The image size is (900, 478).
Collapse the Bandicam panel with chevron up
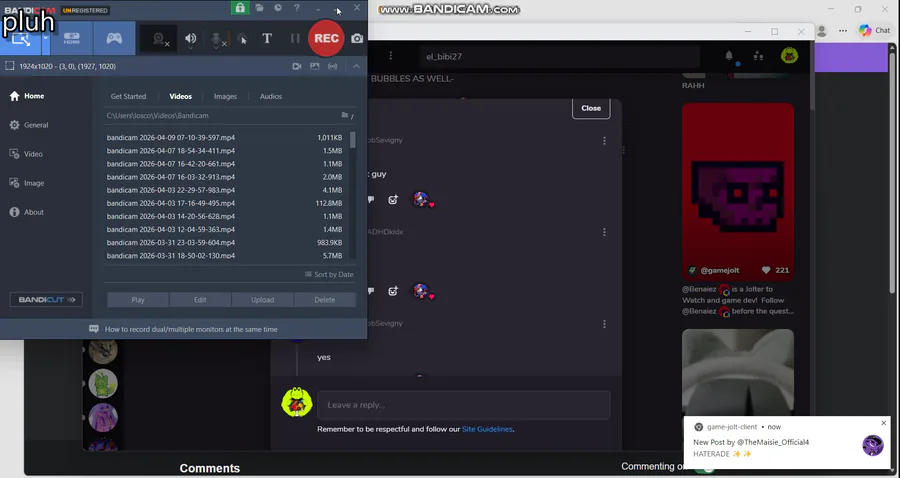pyautogui.click(x=356, y=66)
